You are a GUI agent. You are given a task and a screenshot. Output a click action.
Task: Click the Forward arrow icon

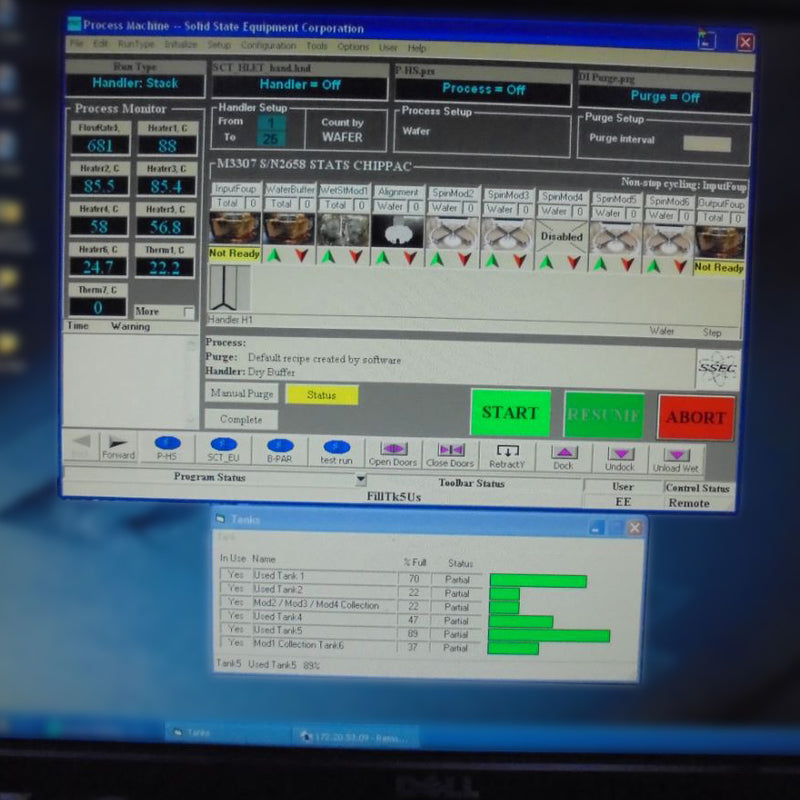[119, 442]
